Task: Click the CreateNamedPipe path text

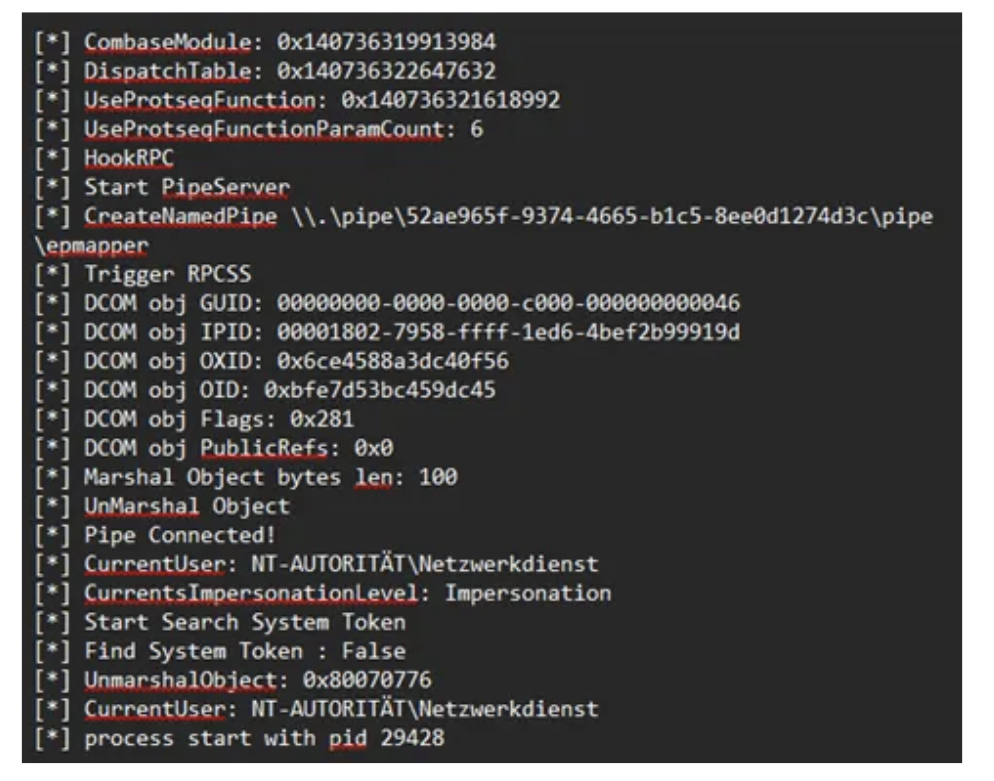Action: (x=598, y=217)
